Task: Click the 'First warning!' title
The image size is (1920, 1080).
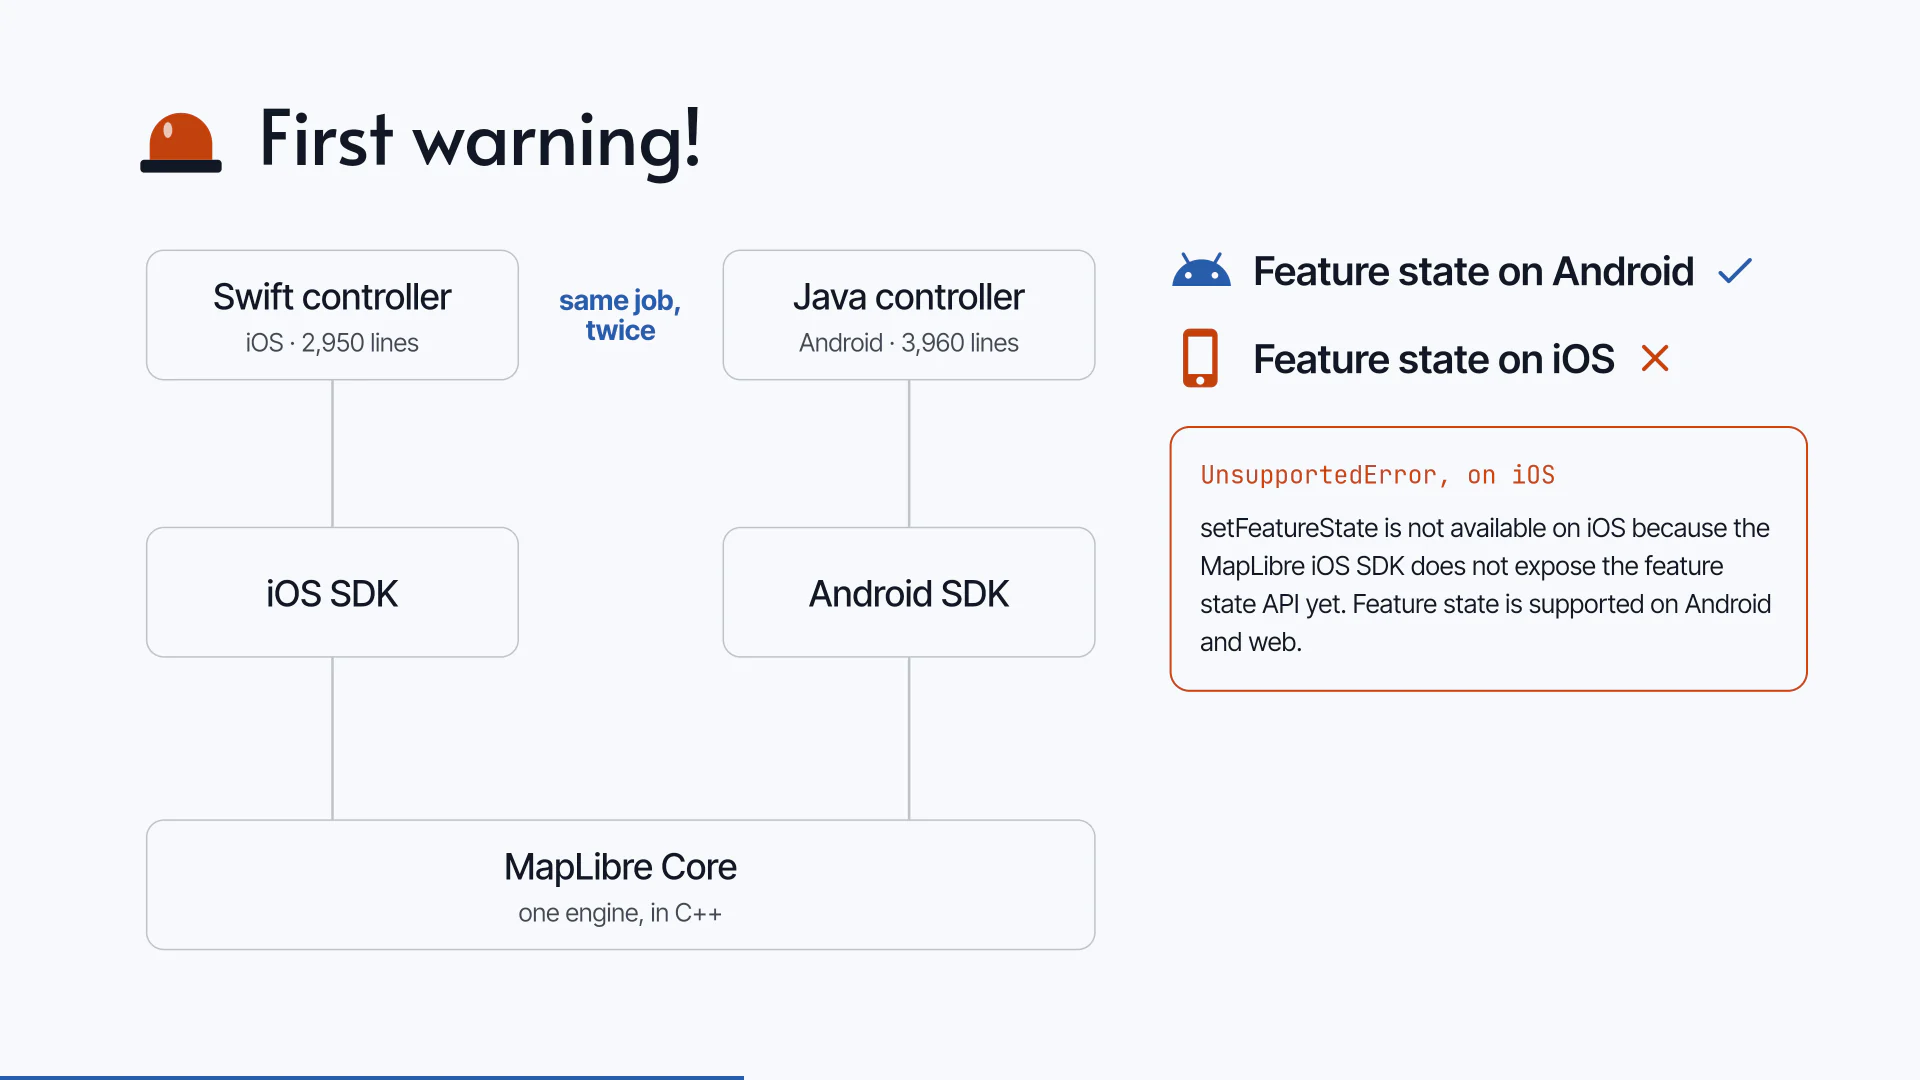Action: (x=480, y=140)
